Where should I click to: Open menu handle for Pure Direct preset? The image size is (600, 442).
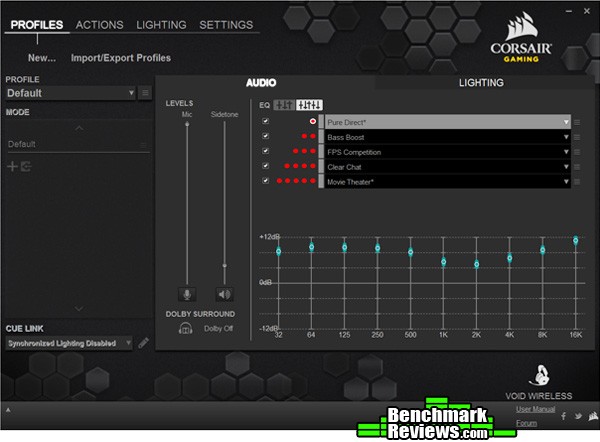pos(577,122)
